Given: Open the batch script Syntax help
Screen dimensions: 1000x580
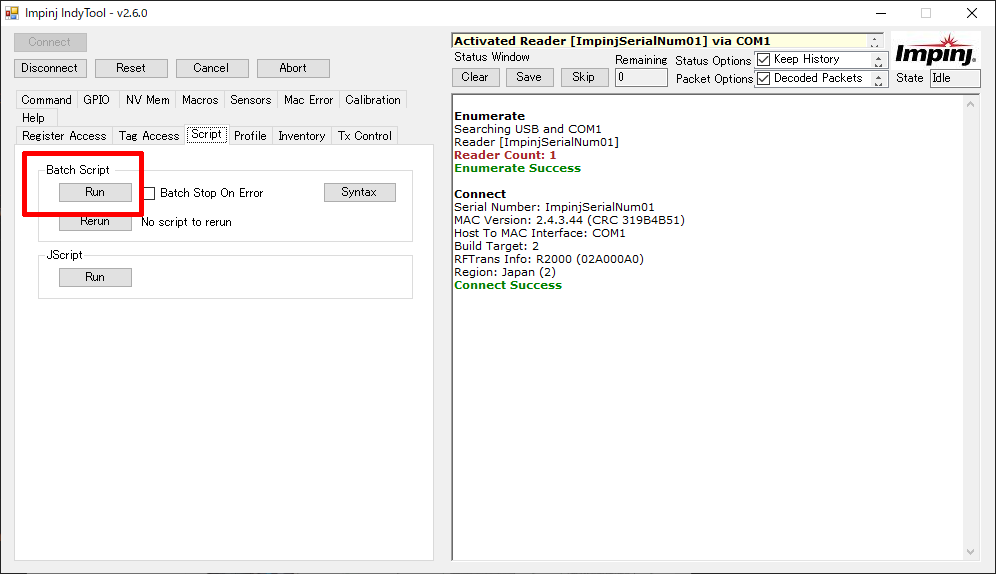Looking at the screenshot, I should pyautogui.click(x=360, y=193).
